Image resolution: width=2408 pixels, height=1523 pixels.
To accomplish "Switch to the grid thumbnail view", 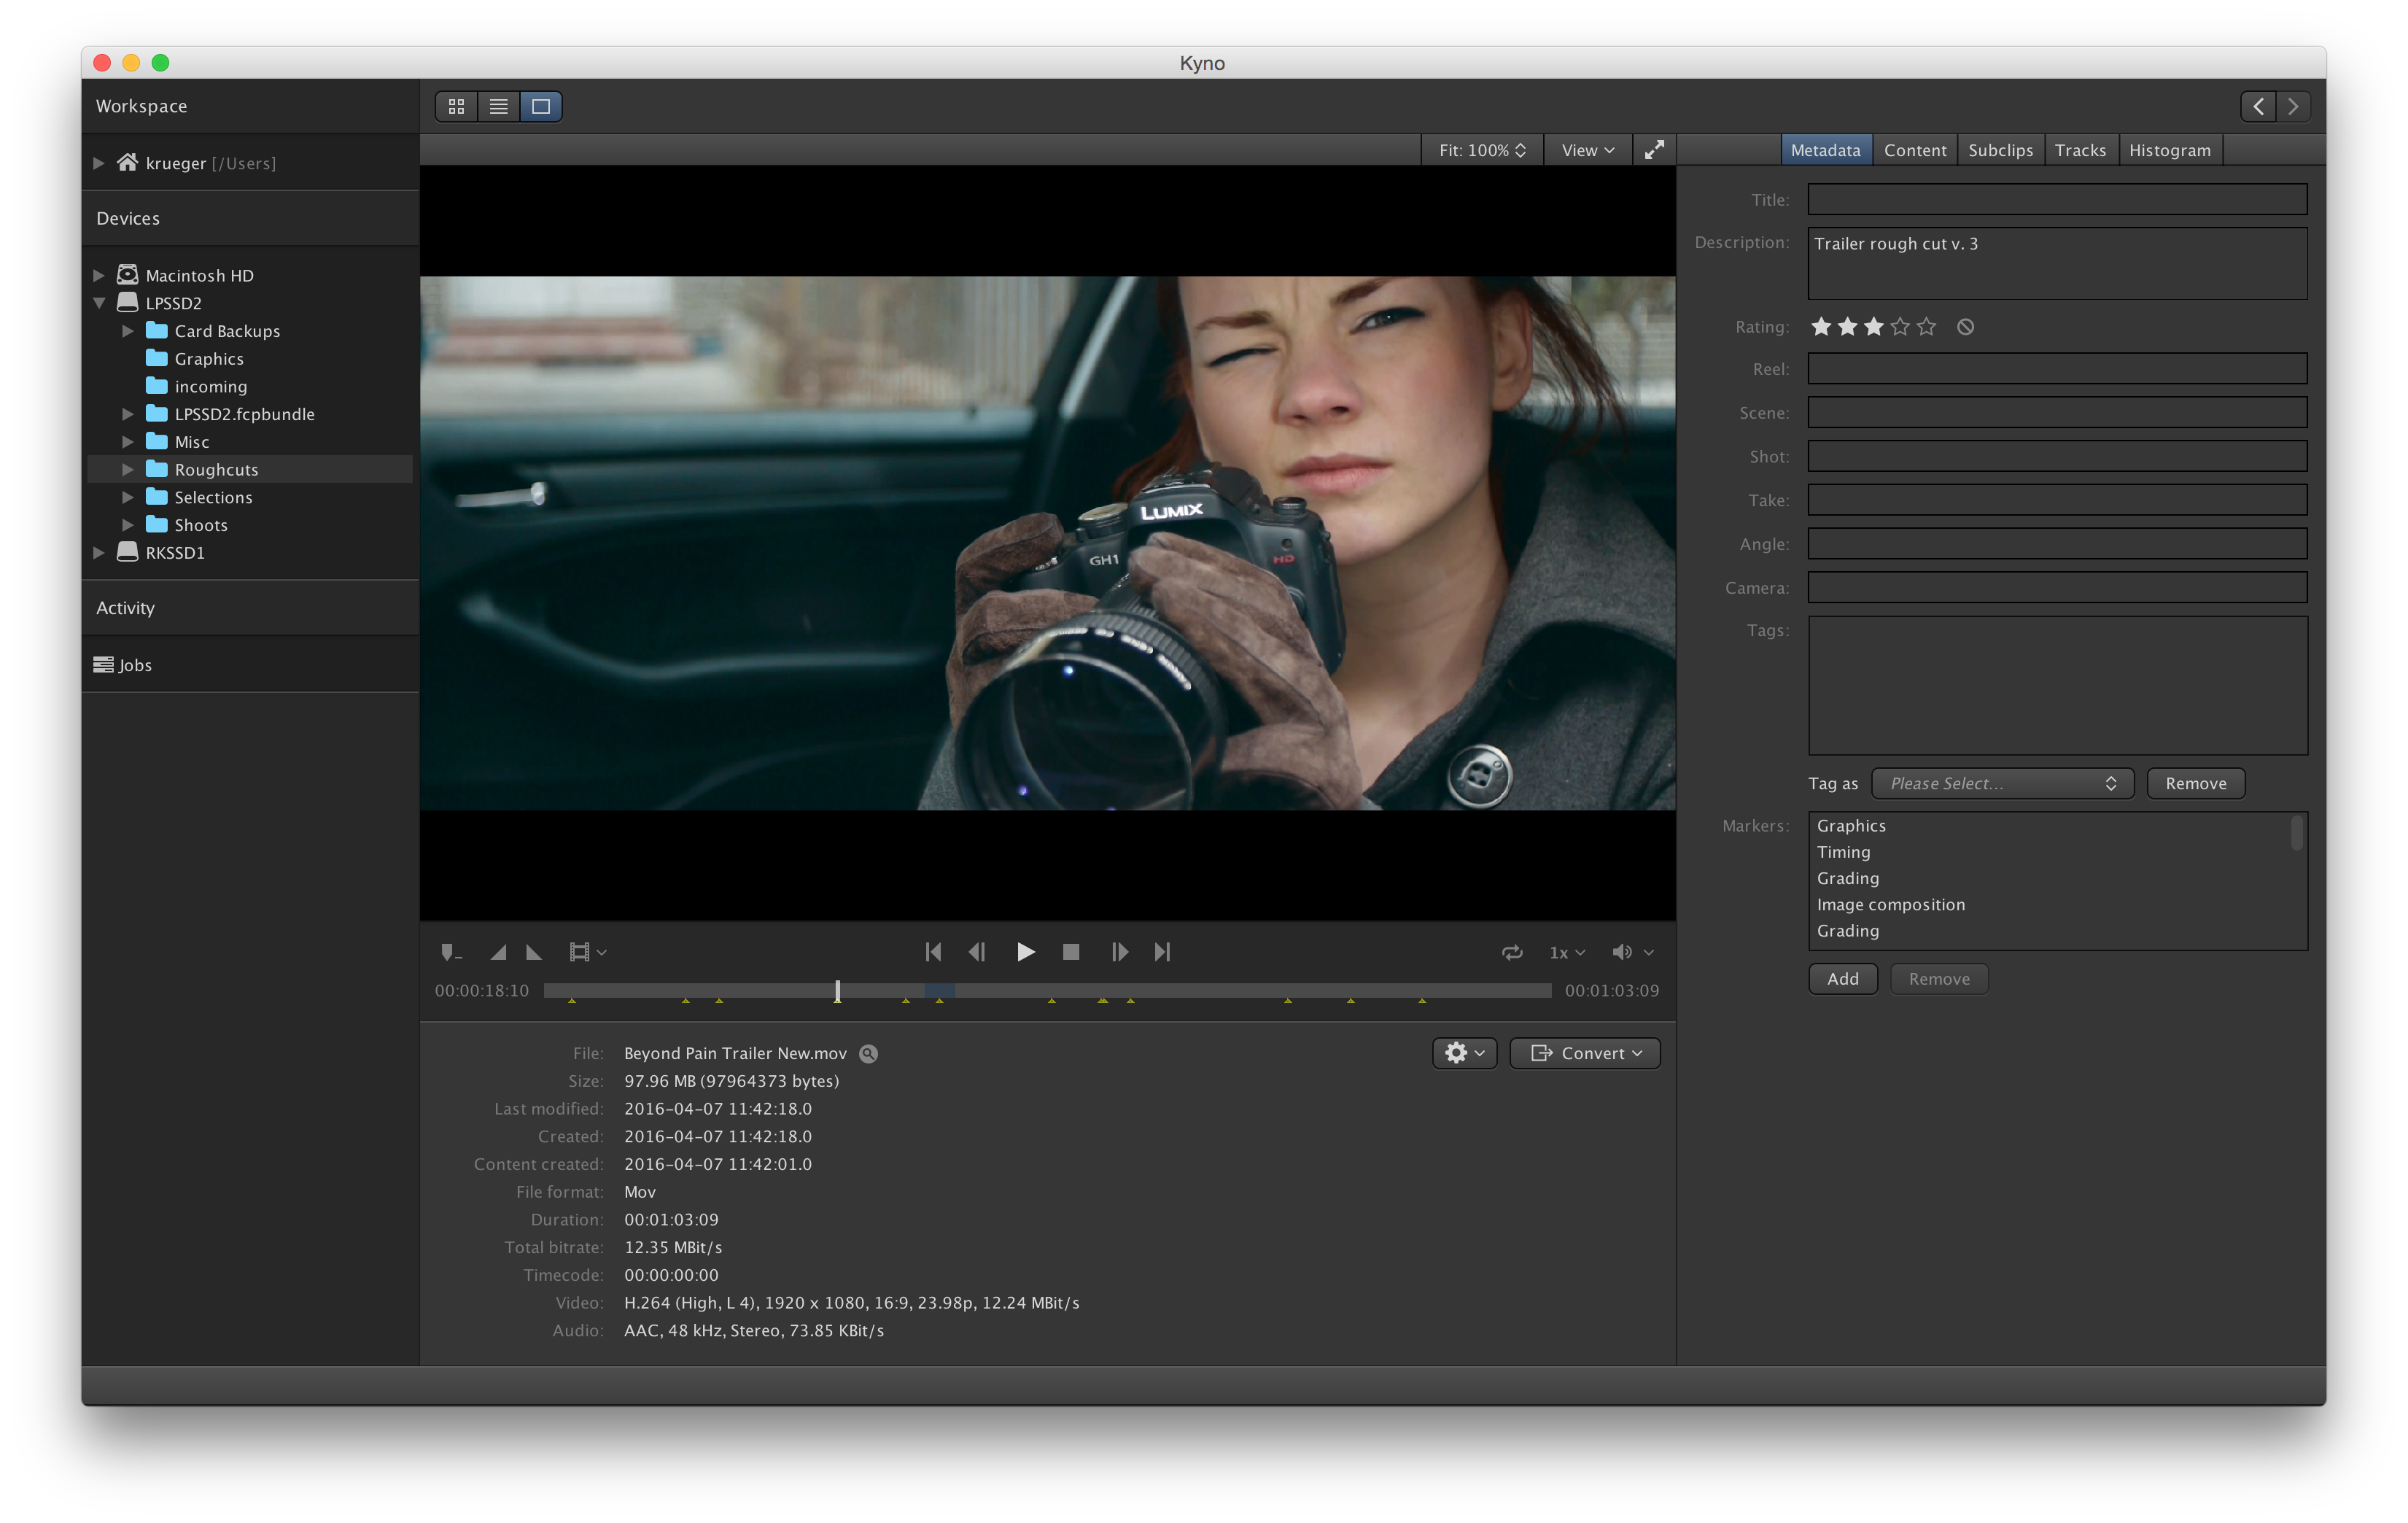I will pyautogui.click(x=457, y=106).
